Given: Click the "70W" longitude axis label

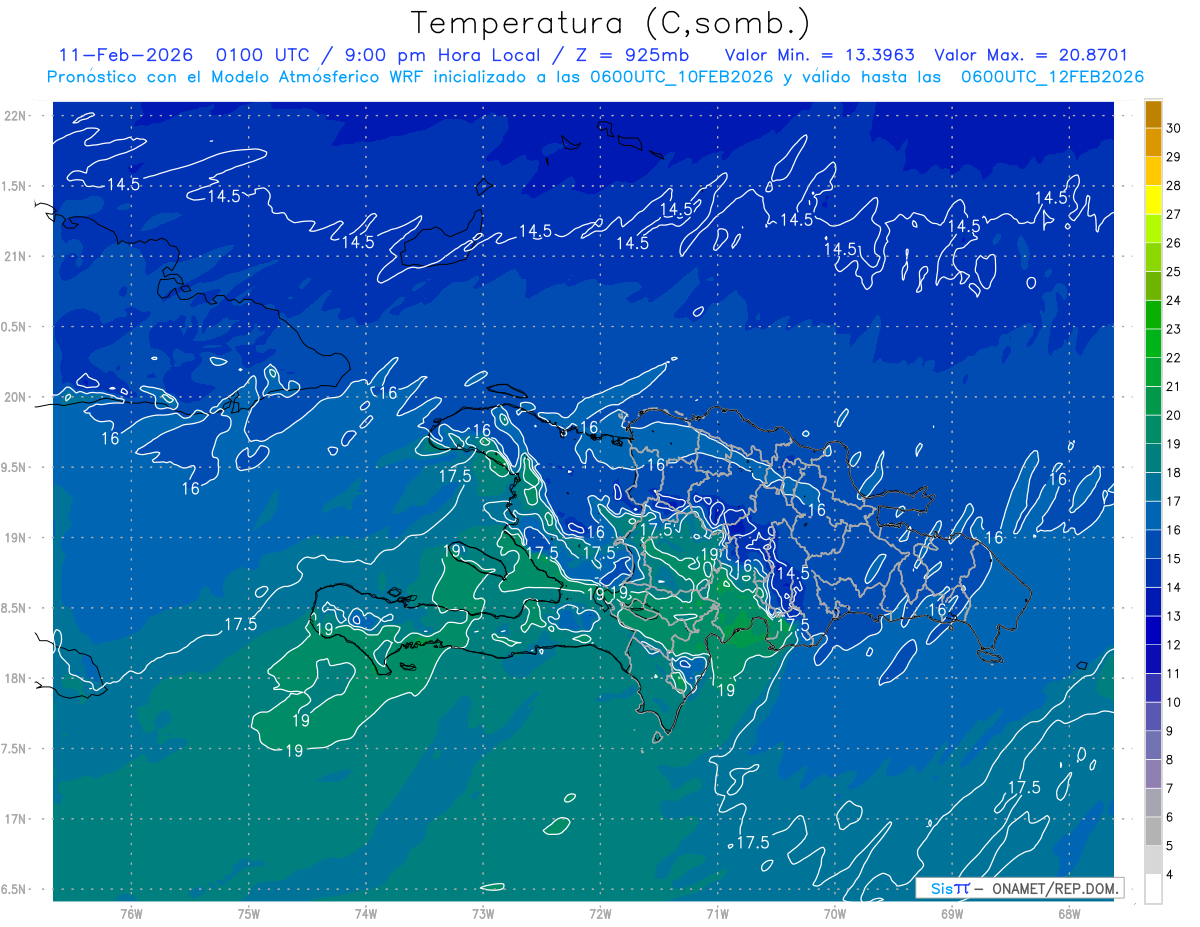Looking at the screenshot, I should [x=834, y=914].
